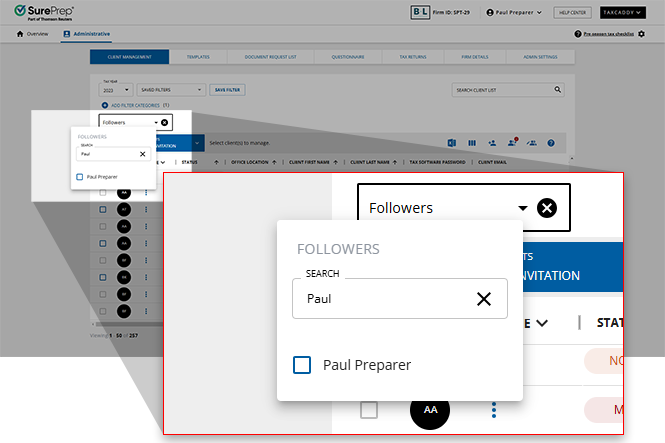Expand the TaxCaddy dropdown button

point(622,13)
